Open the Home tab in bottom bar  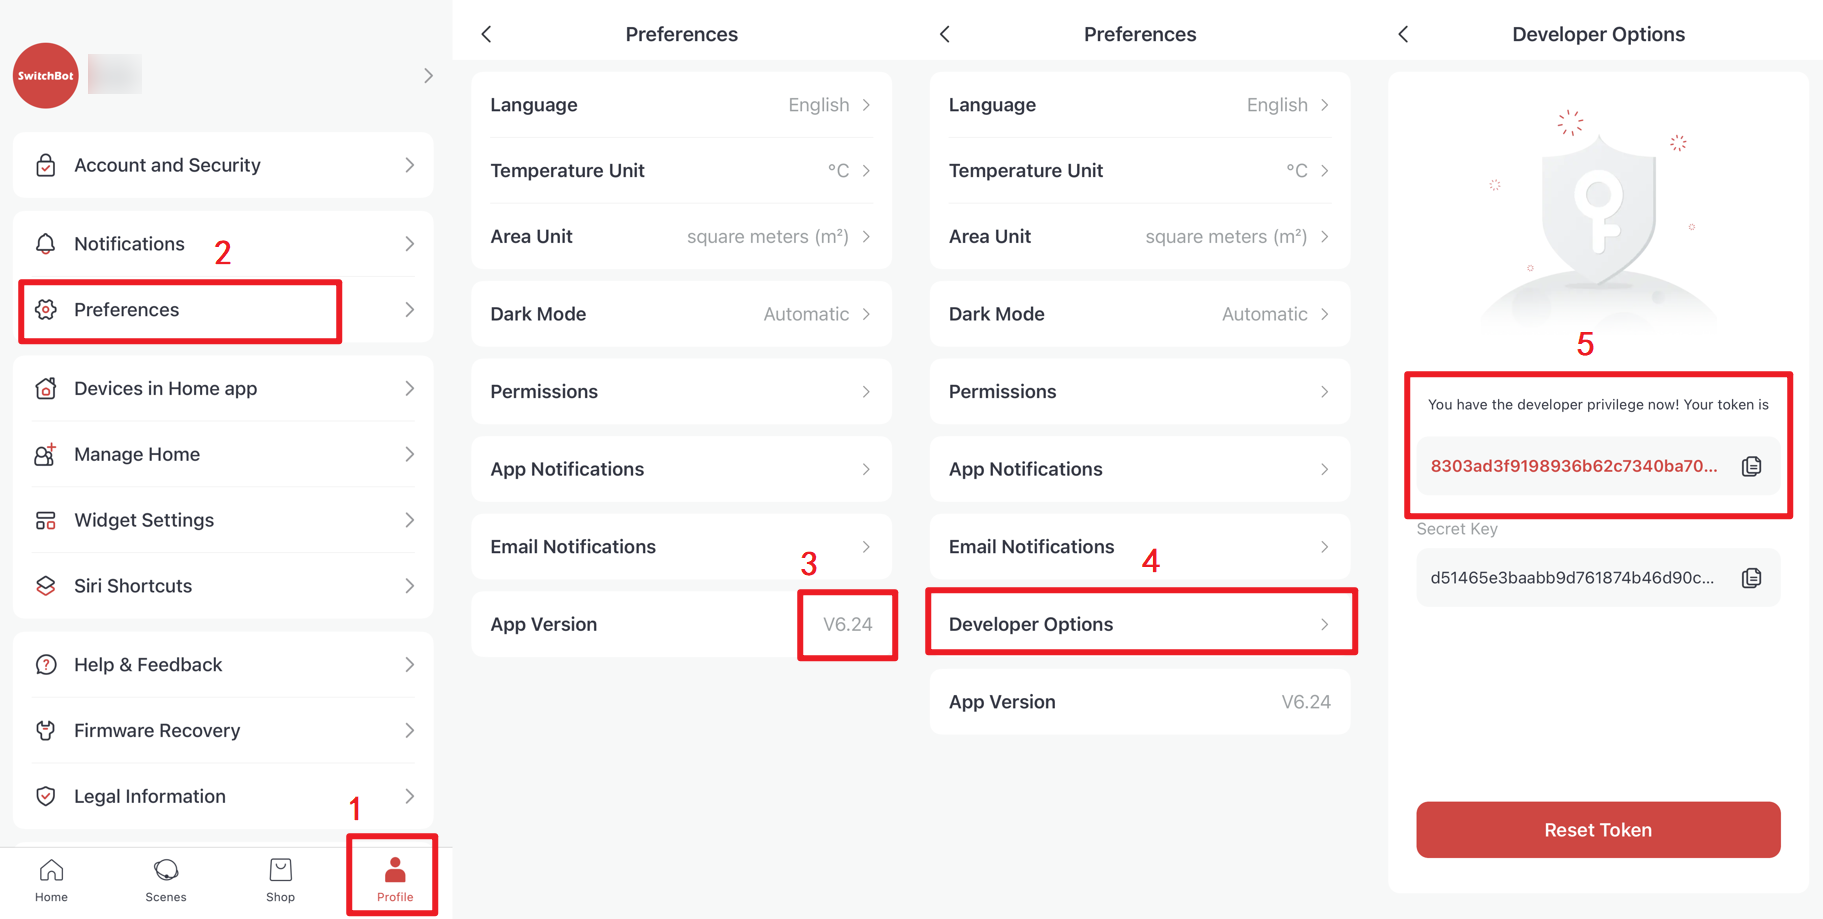[51, 880]
